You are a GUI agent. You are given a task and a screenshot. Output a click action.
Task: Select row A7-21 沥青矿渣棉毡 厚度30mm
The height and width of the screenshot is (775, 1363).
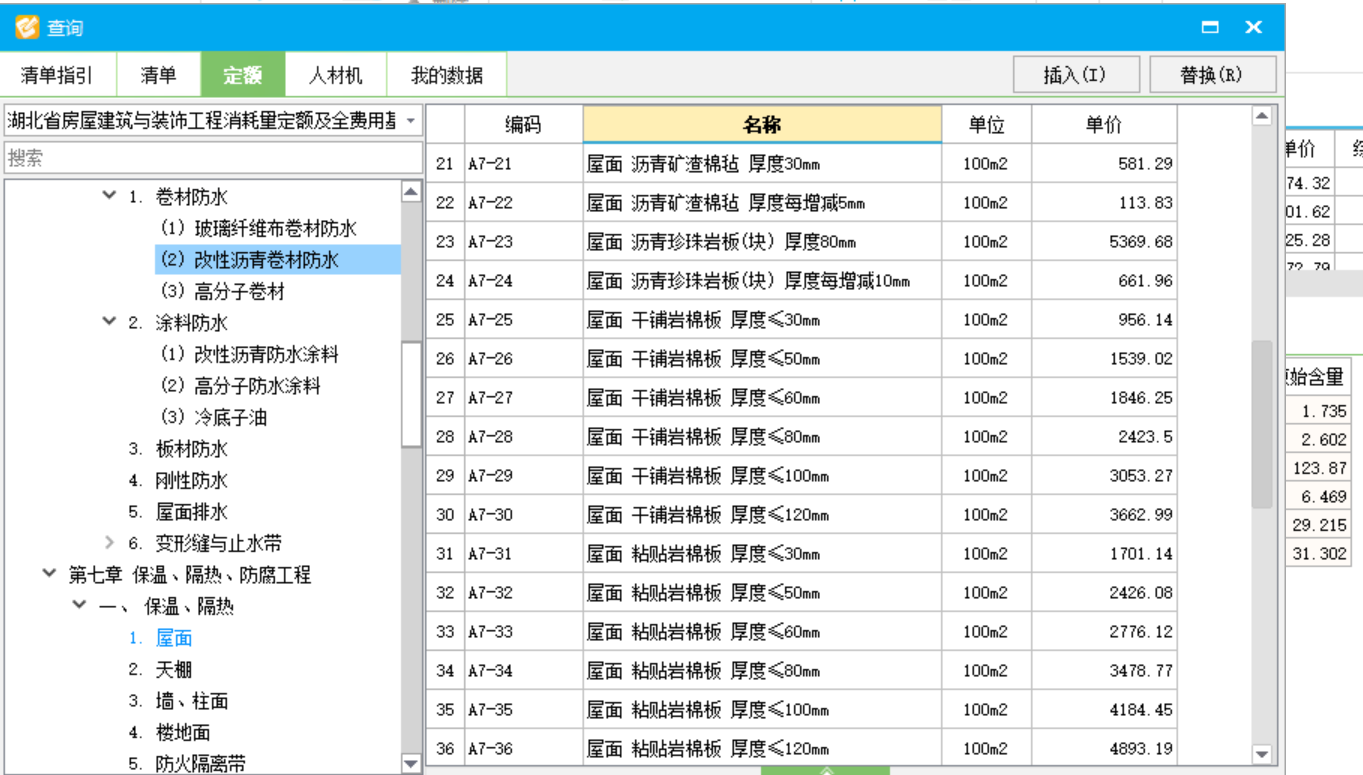[x=801, y=163]
